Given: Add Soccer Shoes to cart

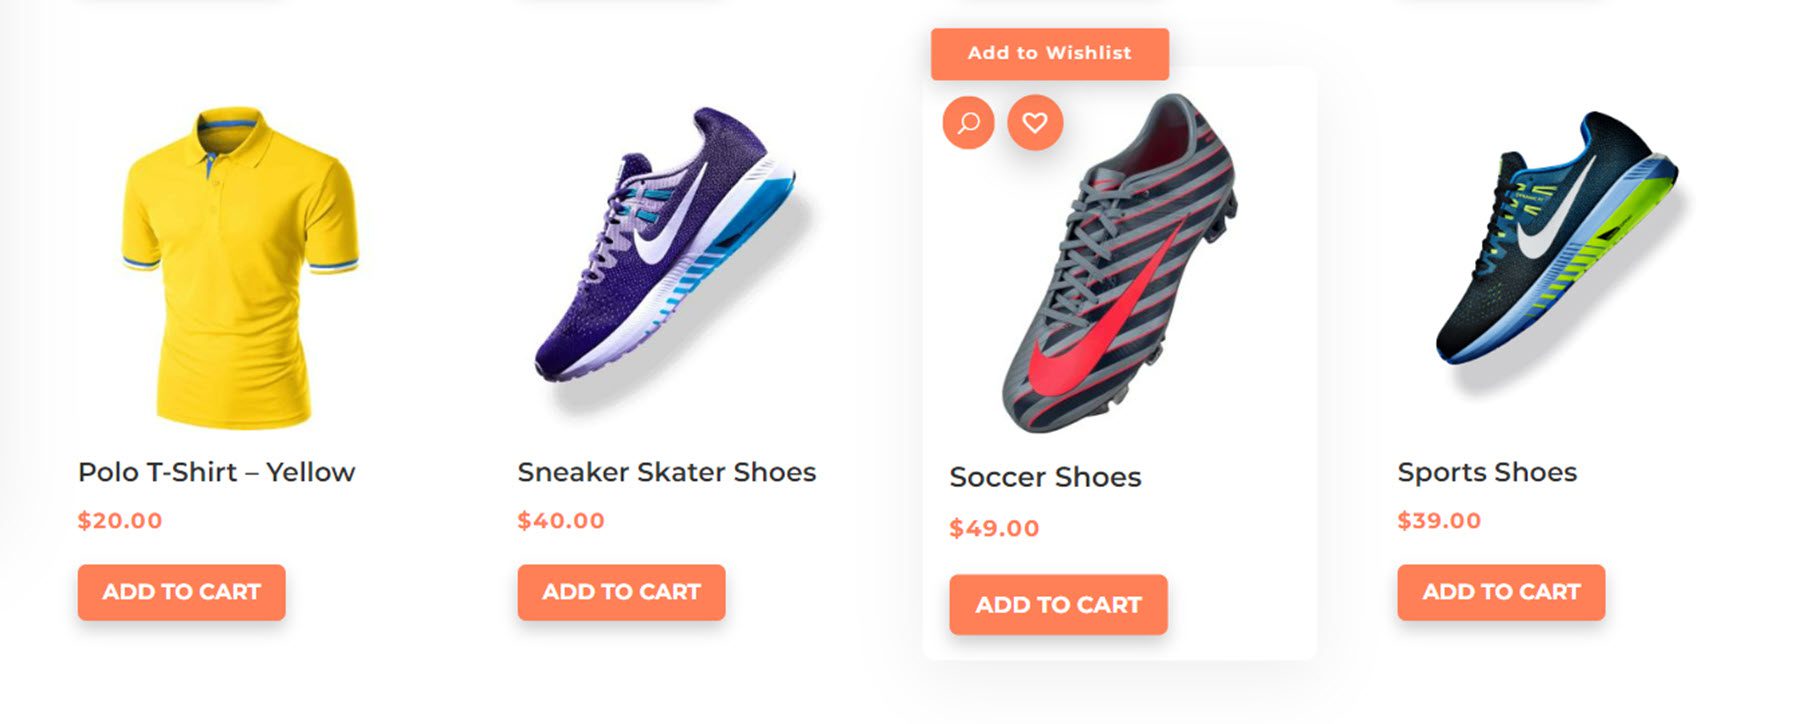Looking at the screenshot, I should pos(1059,604).
